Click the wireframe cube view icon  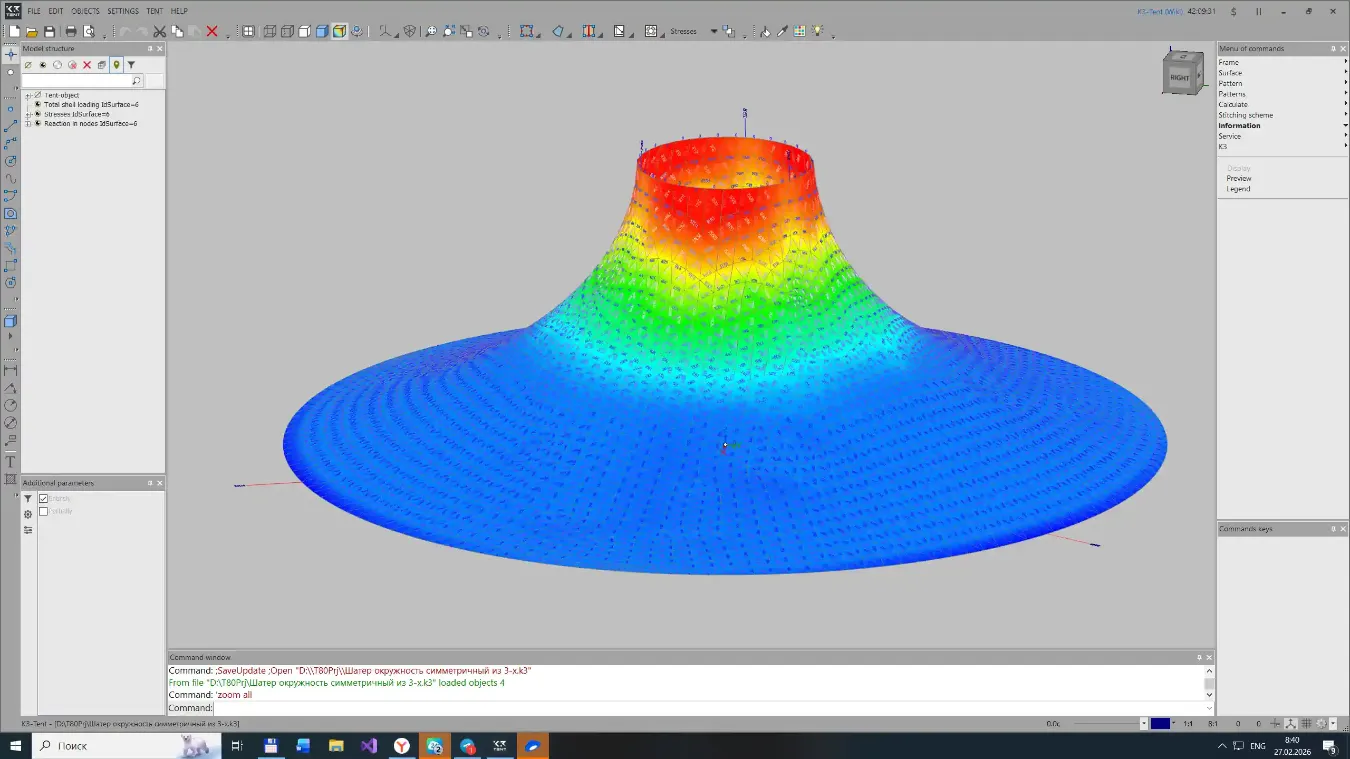pos(270,32)
